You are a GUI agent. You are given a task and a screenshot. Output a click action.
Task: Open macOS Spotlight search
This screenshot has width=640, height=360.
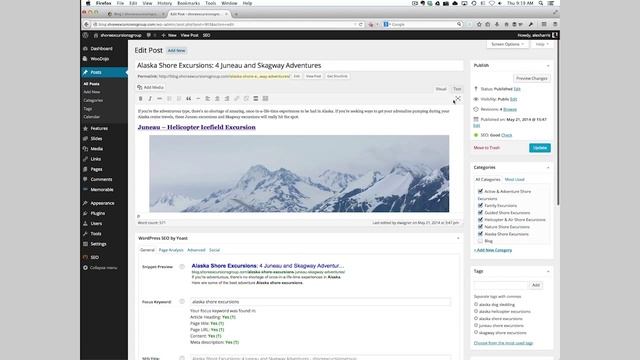pos(541,3)
